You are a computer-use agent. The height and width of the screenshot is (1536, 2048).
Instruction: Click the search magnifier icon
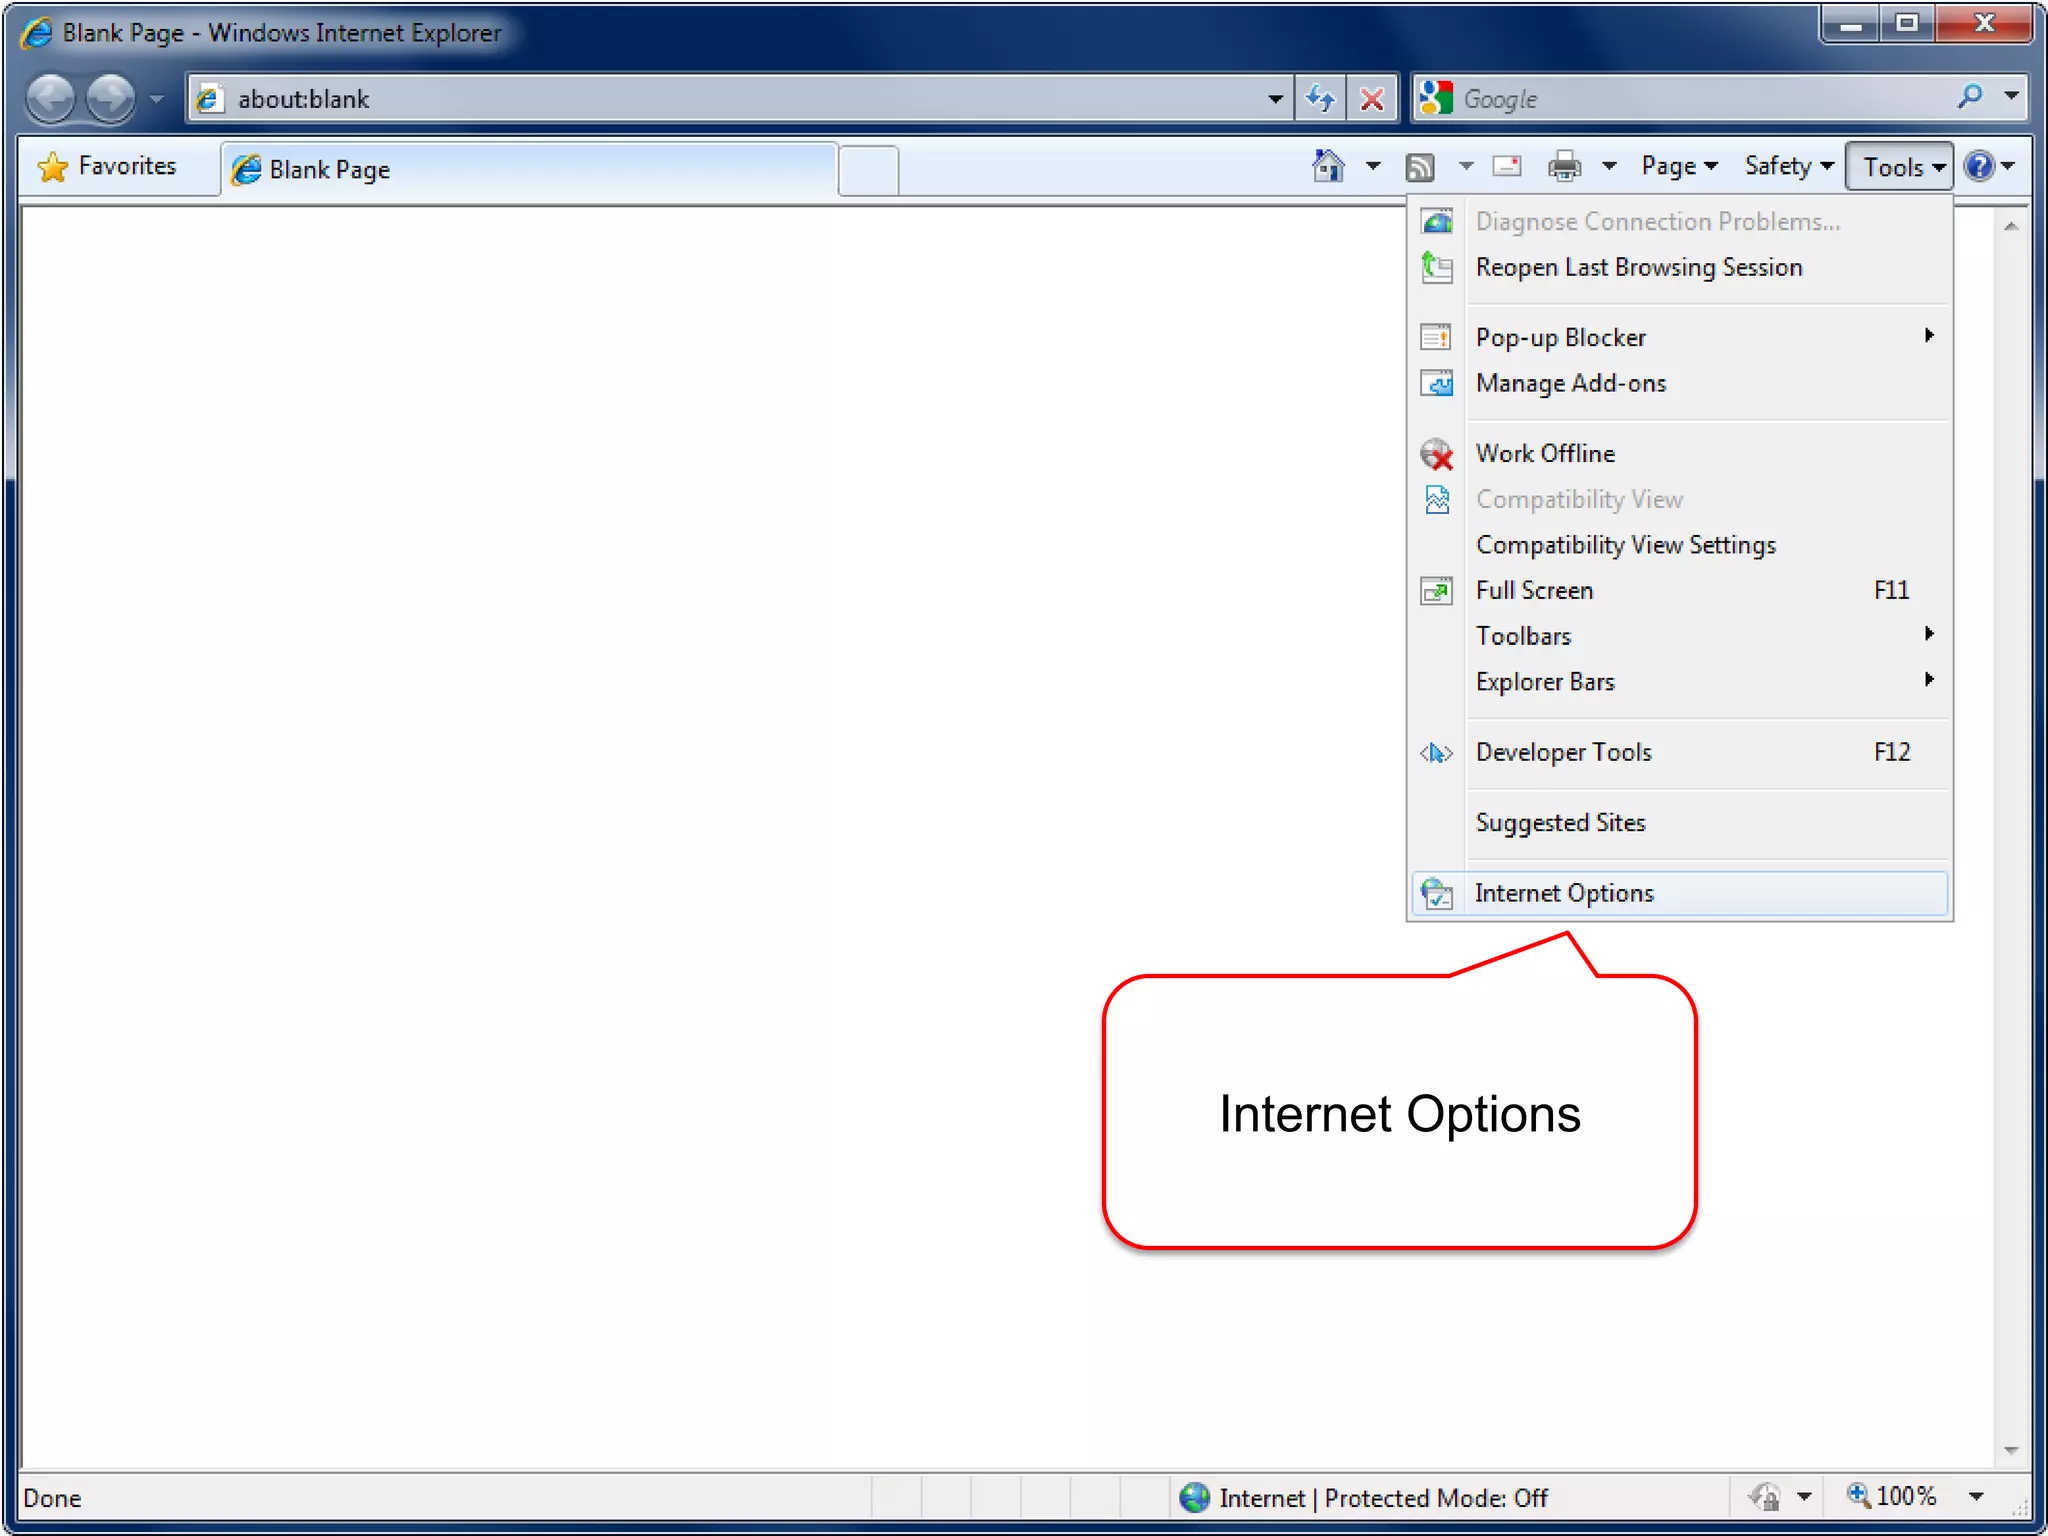pyautogui.click(x=1970, y=97)
